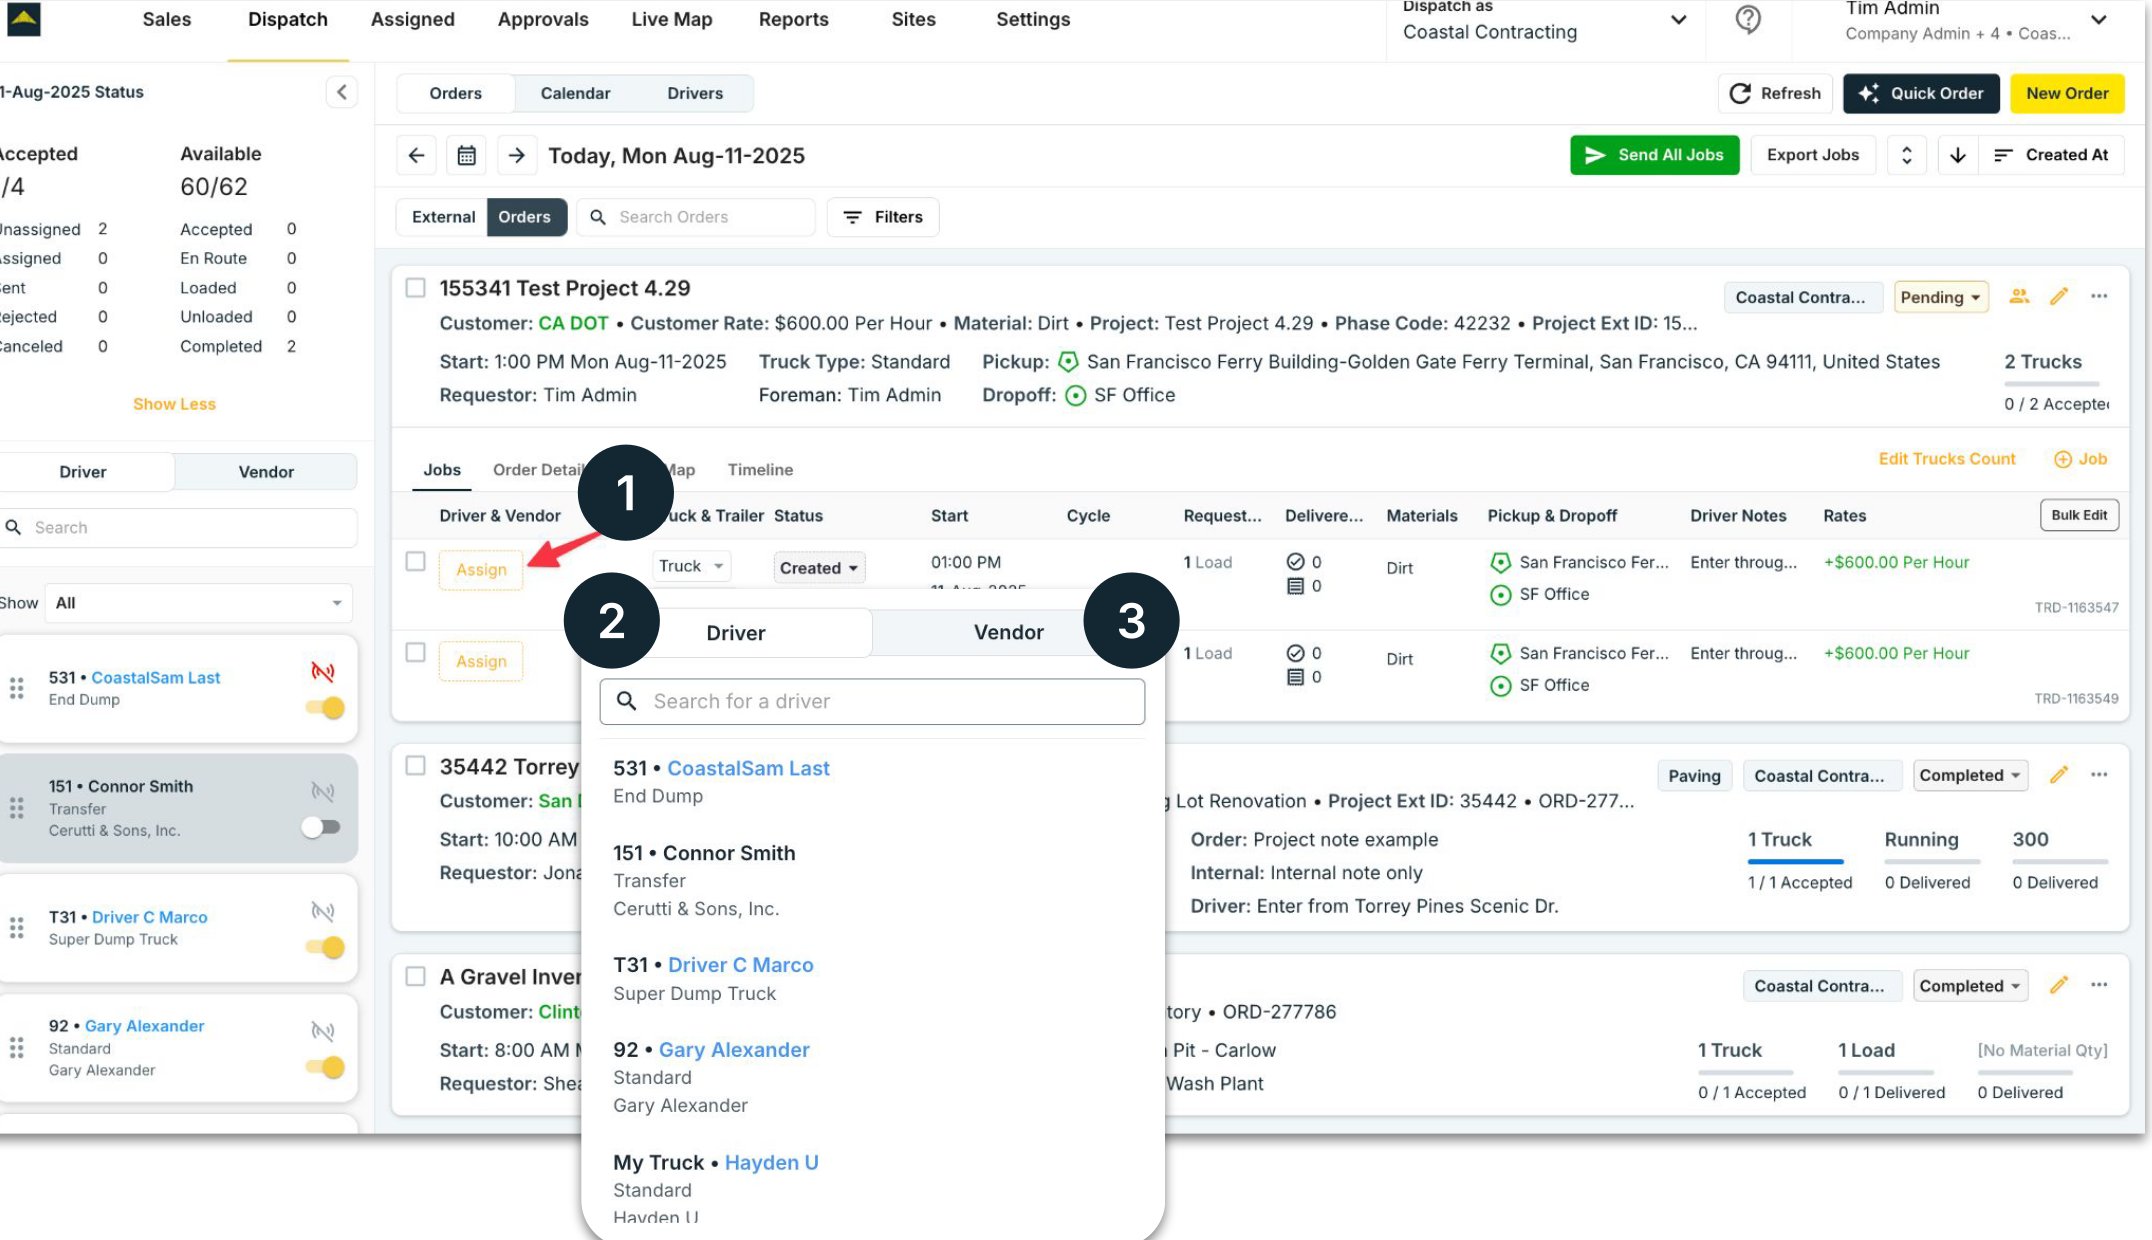The height and width of the screenshot is (1240, 2152).
Task: Edit the 35442 Torrey order pencil
Action: (x=2059, y=775)
